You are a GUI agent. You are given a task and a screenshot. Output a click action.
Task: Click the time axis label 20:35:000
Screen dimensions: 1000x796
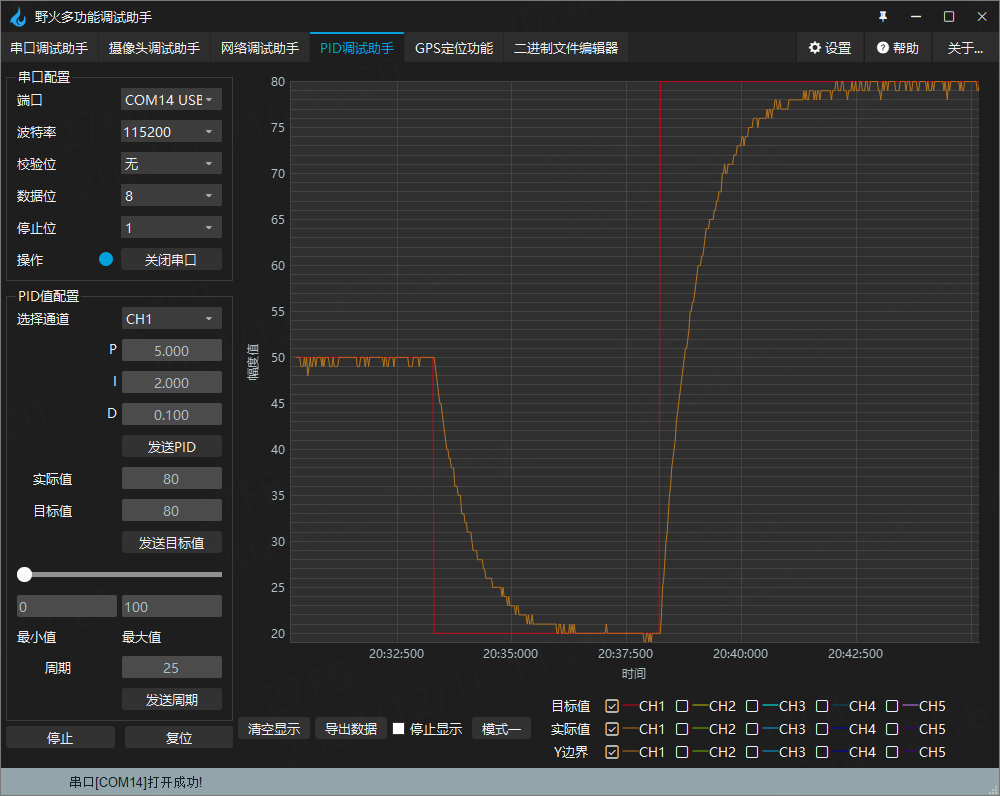pos(510,654)
